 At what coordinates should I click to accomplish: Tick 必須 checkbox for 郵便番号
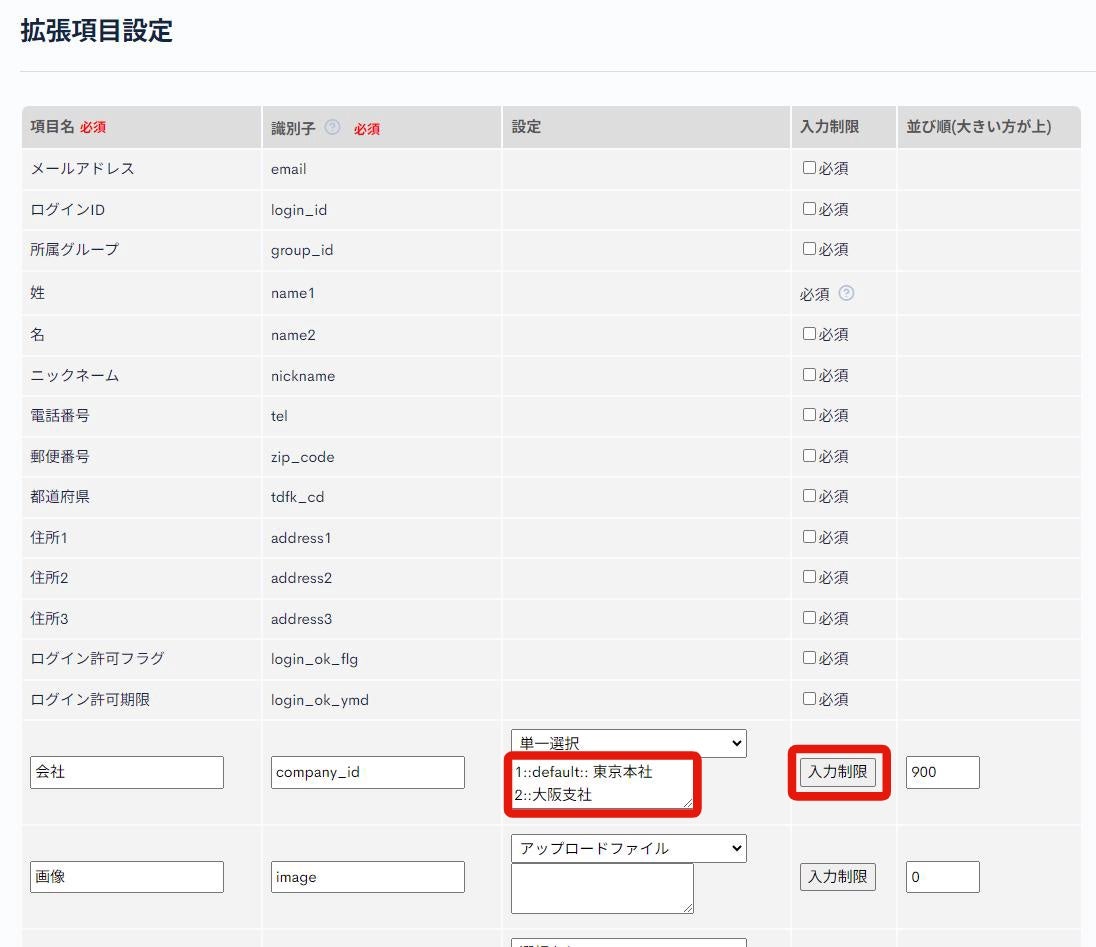[x=809, y=456]
